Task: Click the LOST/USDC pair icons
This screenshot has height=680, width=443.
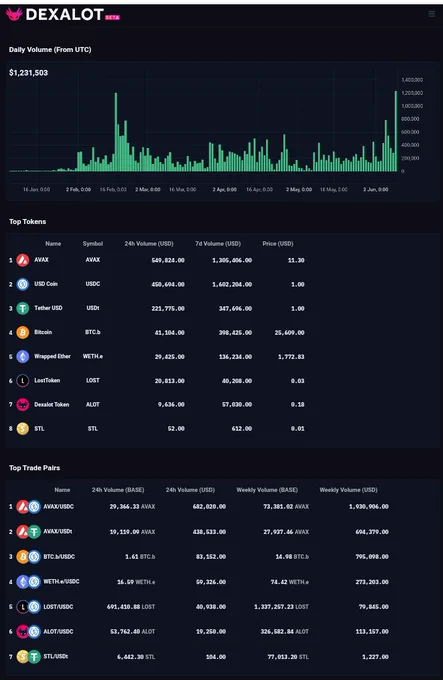Action: (28, 606)
